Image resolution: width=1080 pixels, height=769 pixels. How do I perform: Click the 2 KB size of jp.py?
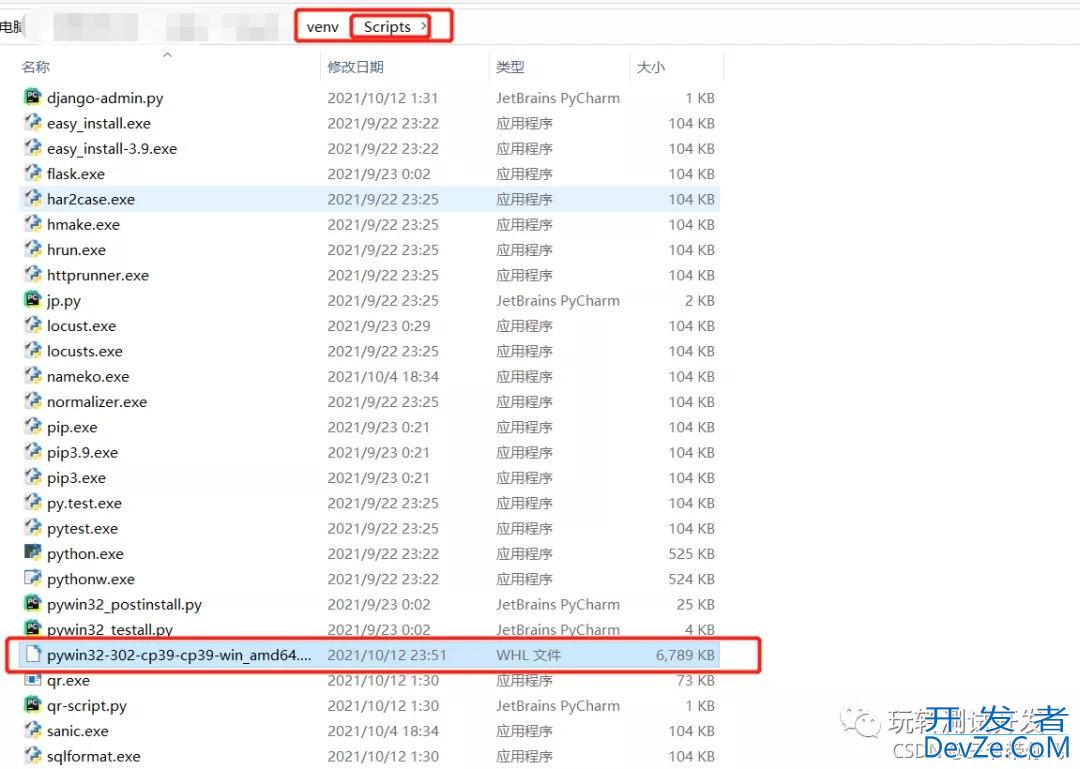coord(700,300)
